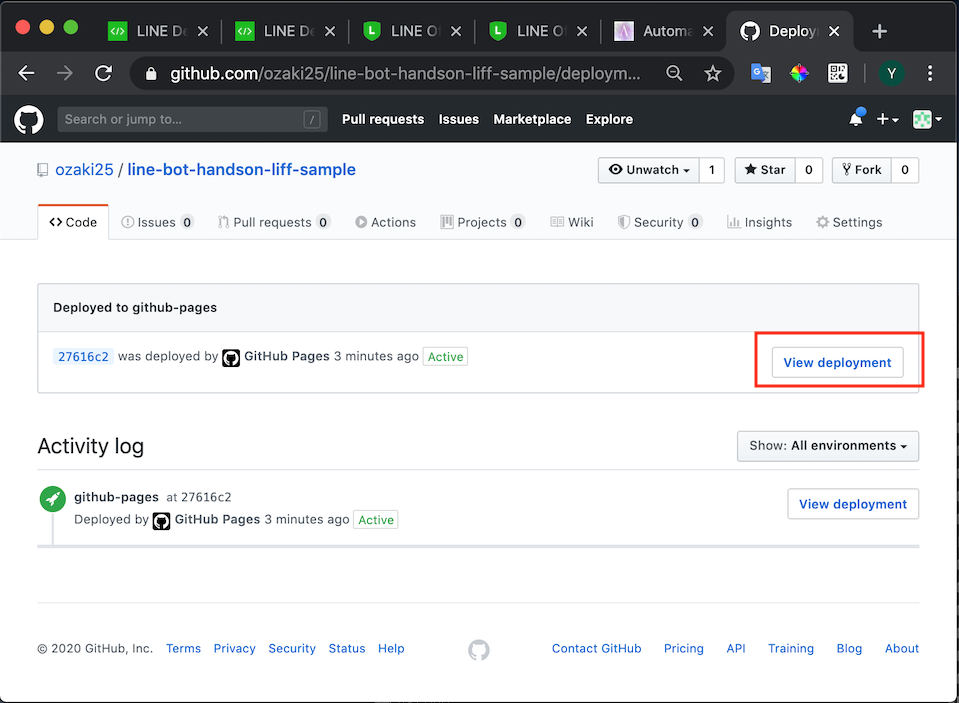
Task: Click the stargazers count 0
Action: (809, 170)
